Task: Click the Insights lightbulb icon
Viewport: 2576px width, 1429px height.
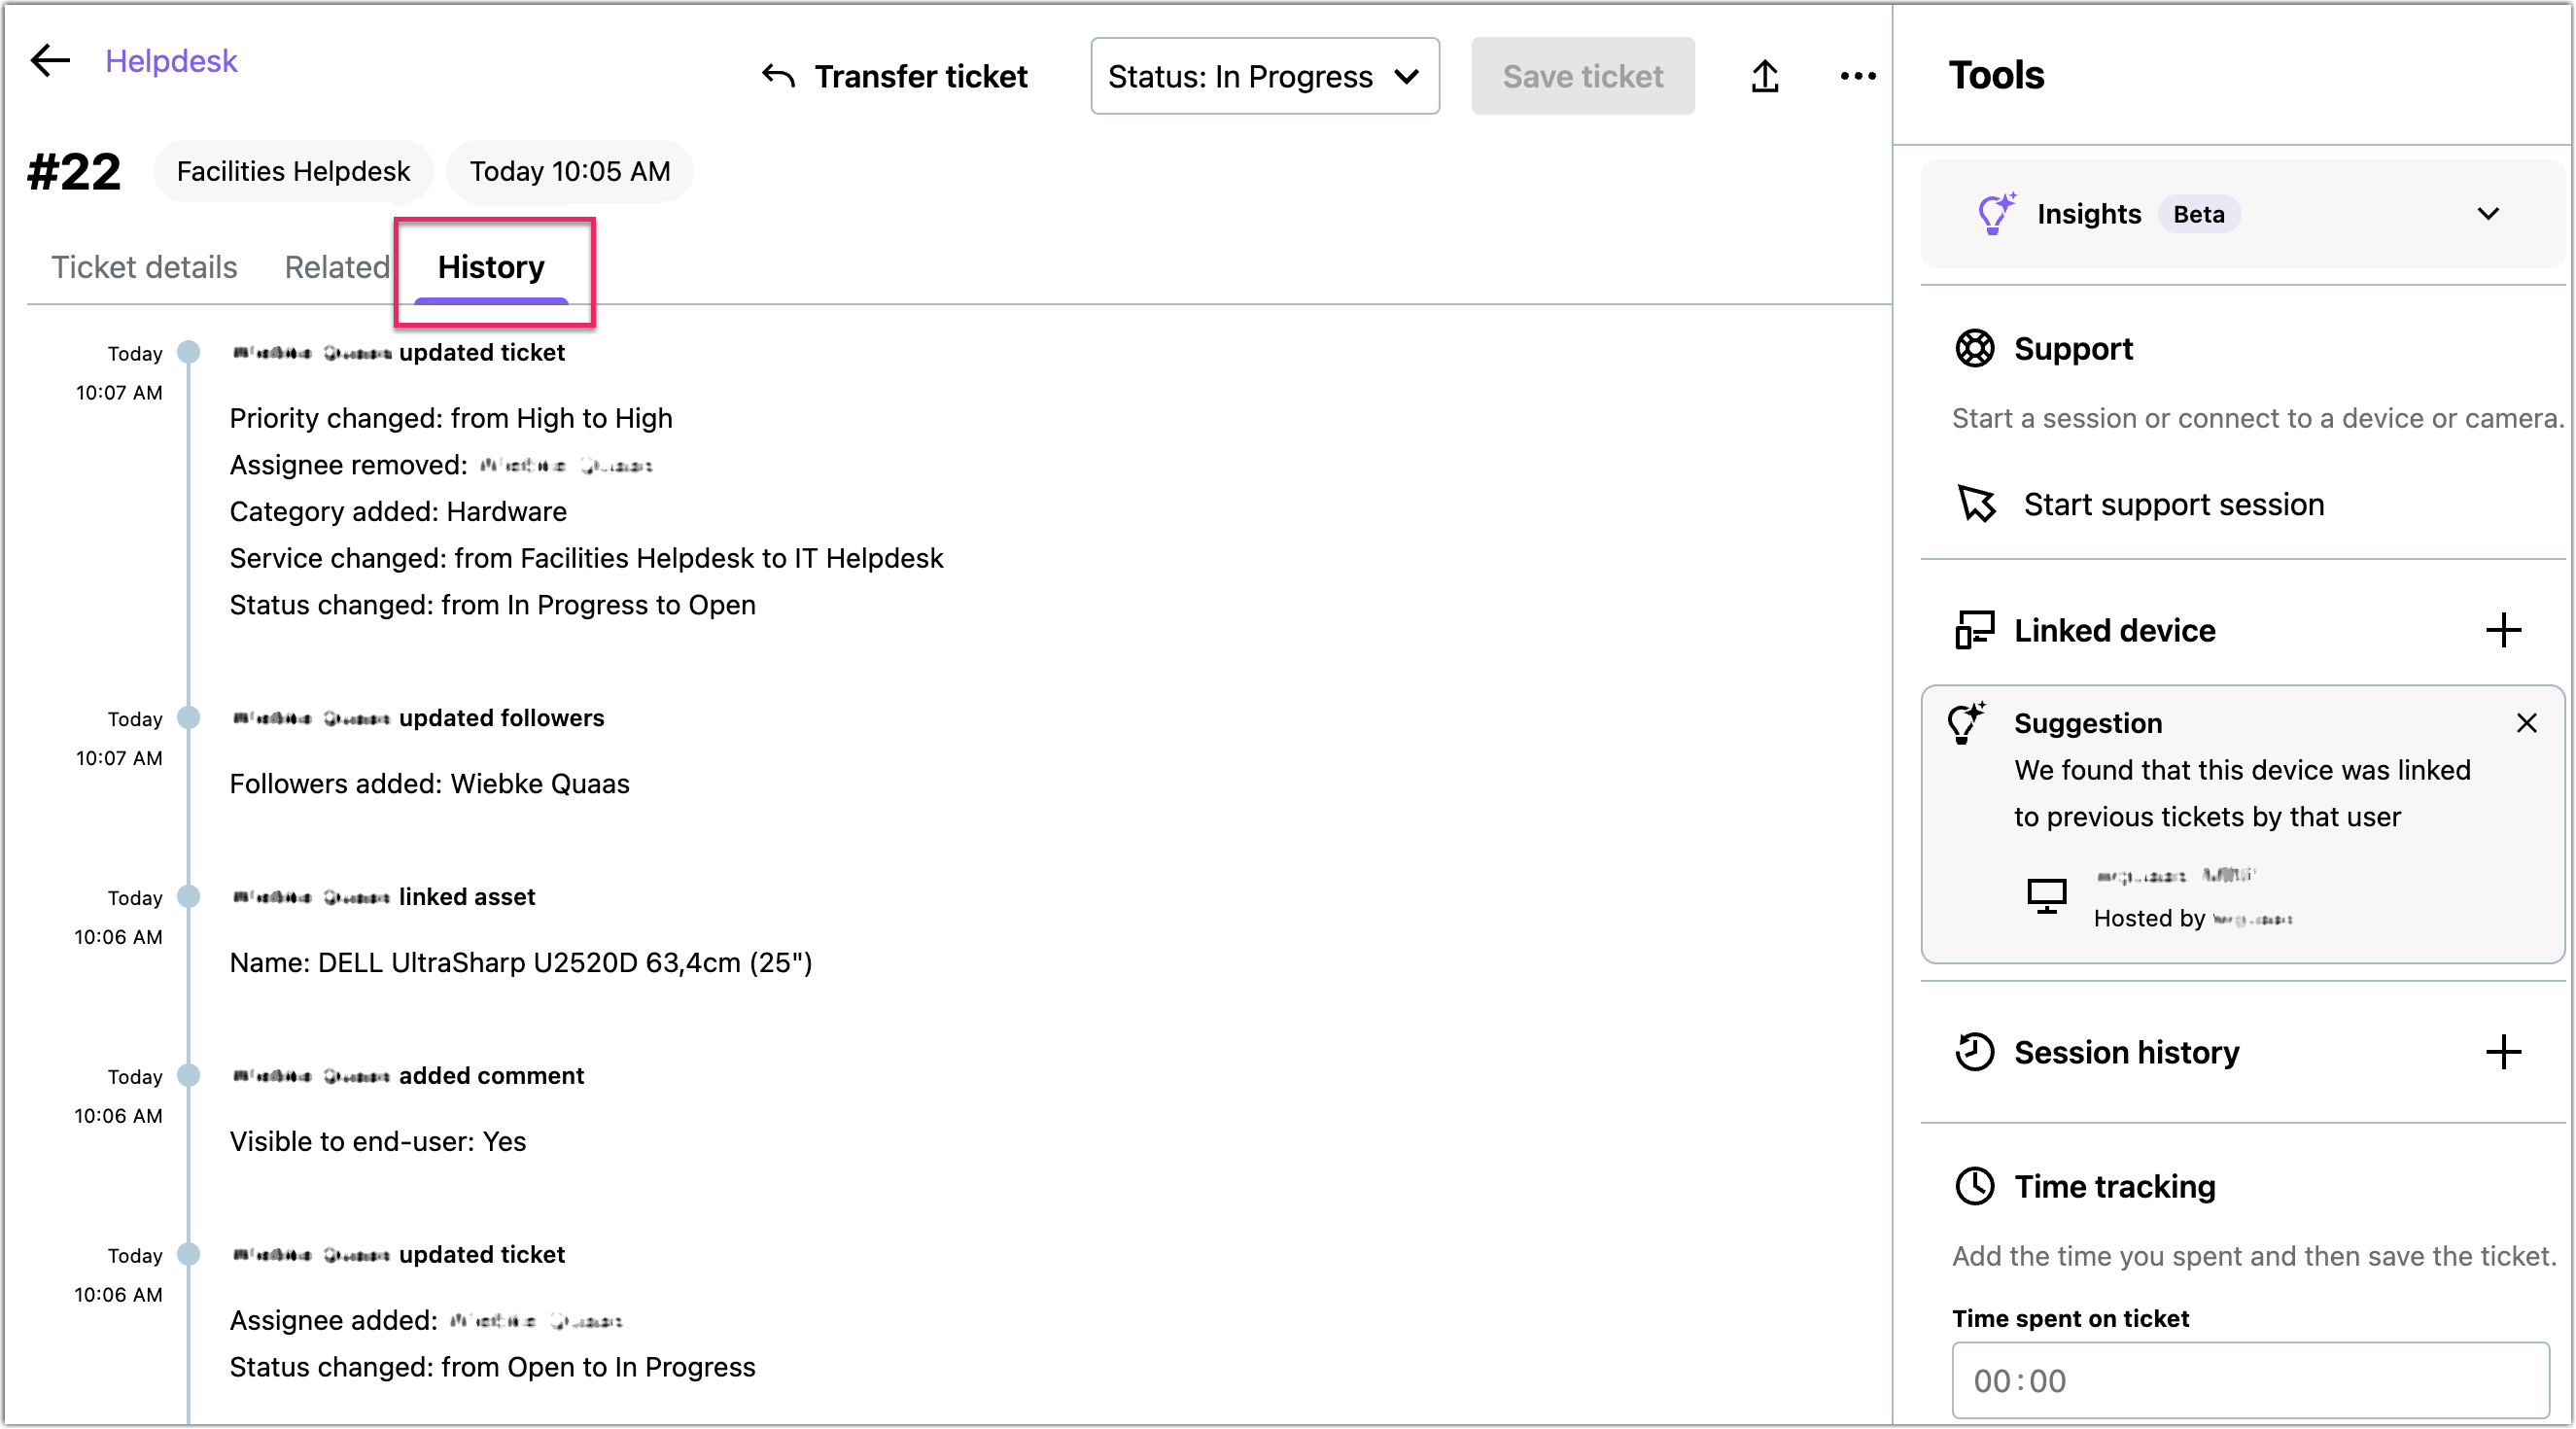Action: (x=1995, y=214)
